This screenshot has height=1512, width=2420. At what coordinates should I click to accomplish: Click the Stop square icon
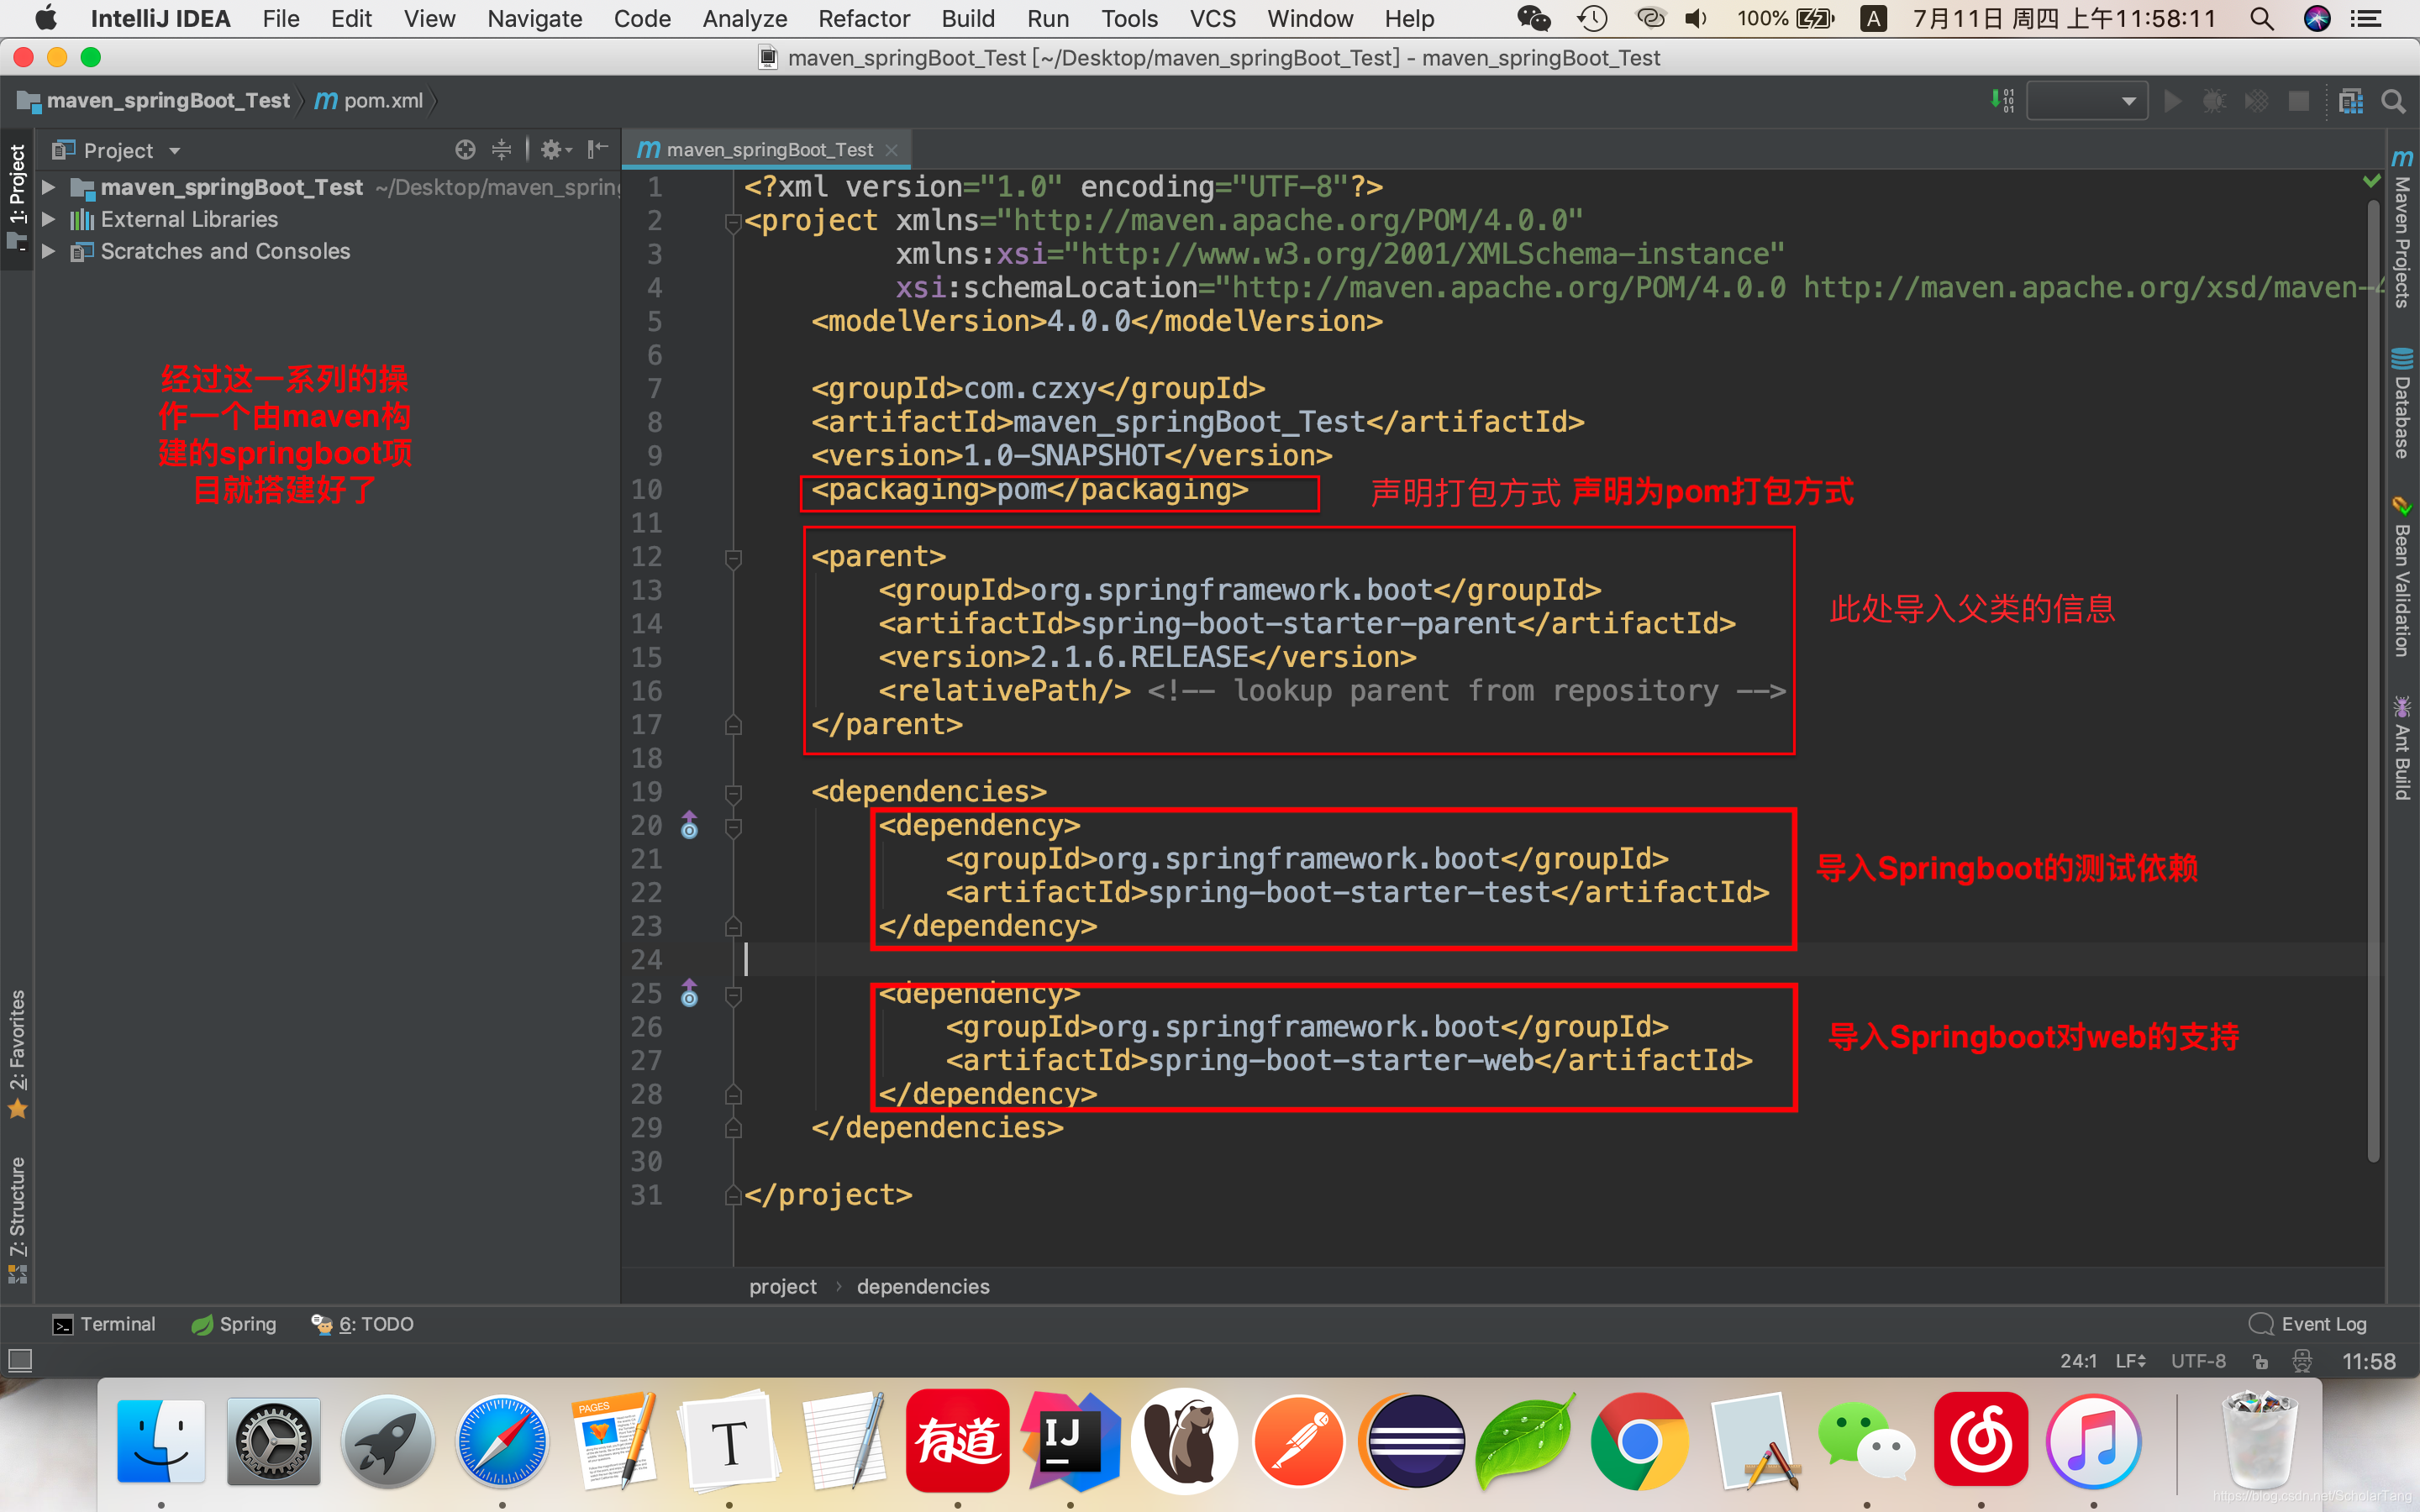(x=2299, y=101)
